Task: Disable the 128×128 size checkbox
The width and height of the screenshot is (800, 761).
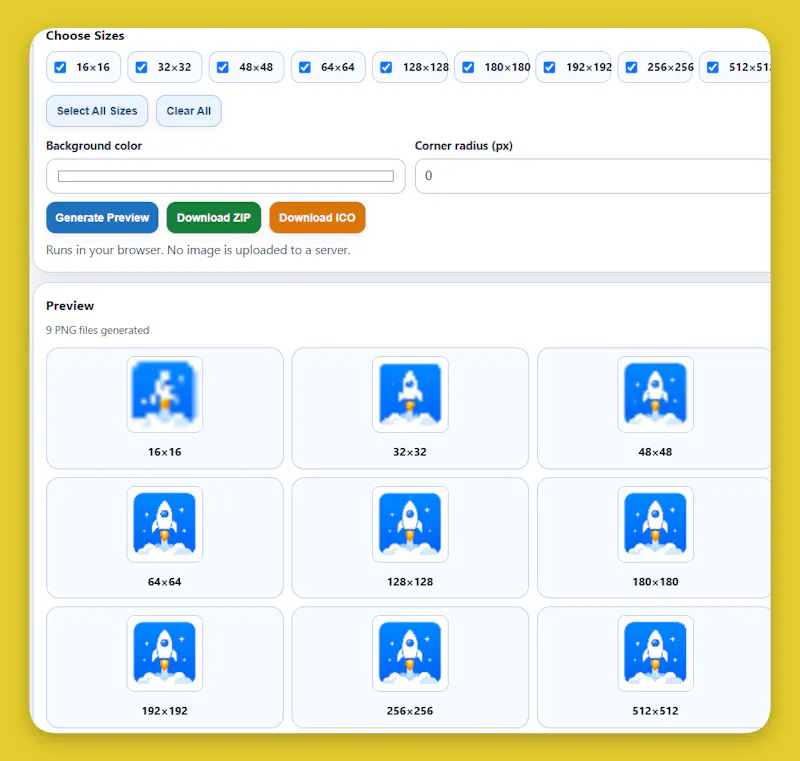Action: click(x=386, y=67)
